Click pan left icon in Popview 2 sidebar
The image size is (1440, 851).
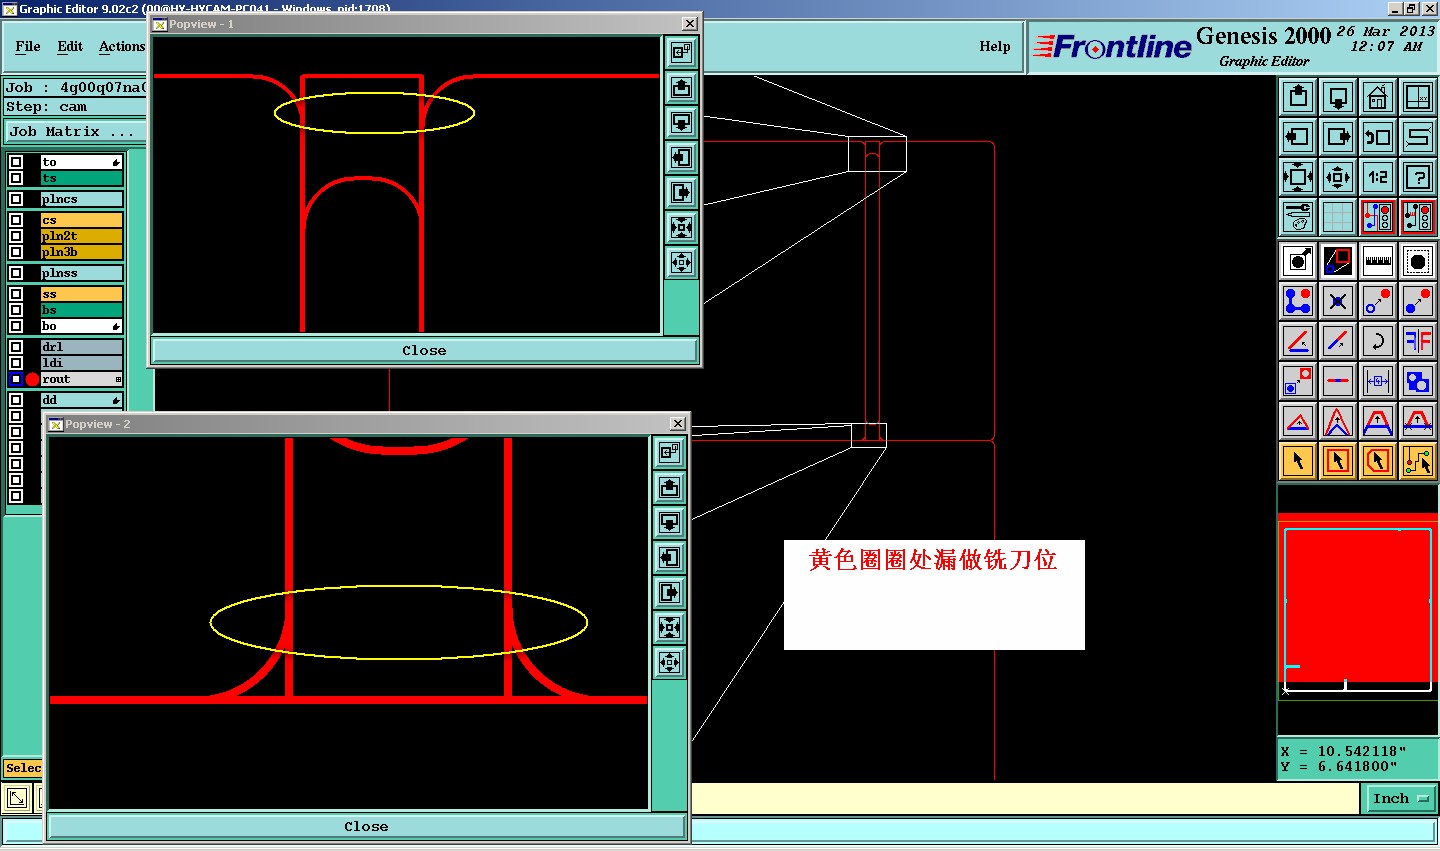(x=669, y=557)
